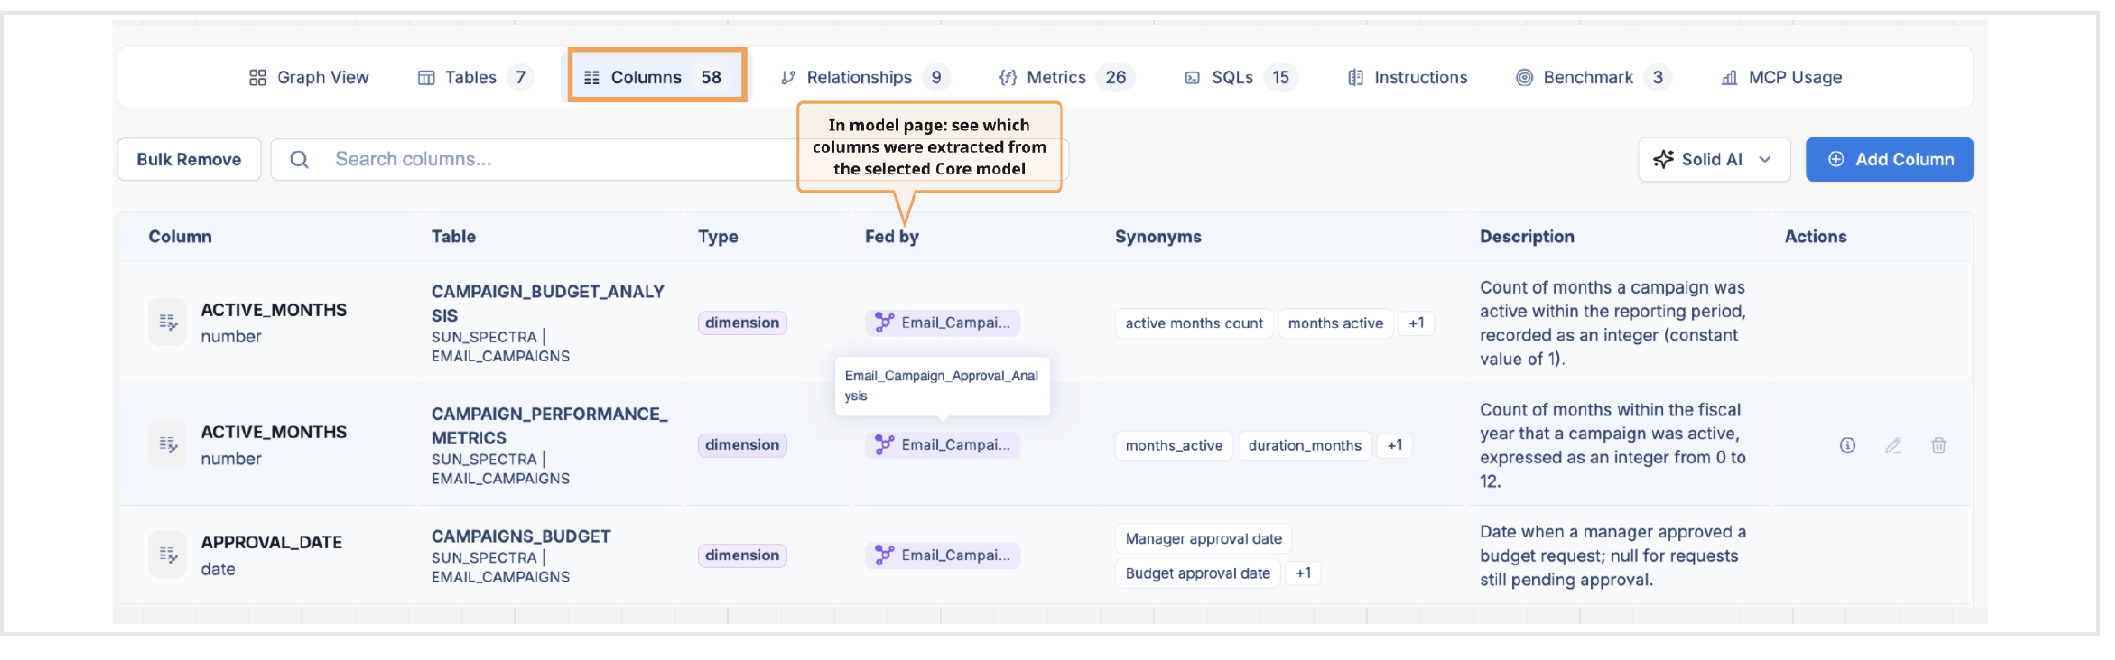Image resolution: width=2115 pixels, height=660 pixels.
Task: Go to the Metrics tab
Action: pyautogui.click(x=1066, y=78)
